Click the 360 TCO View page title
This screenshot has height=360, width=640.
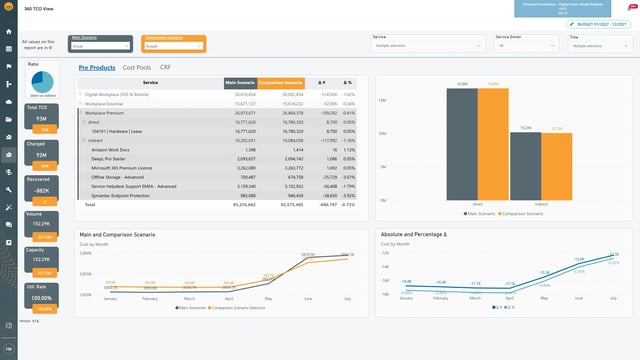pos(39,9)
